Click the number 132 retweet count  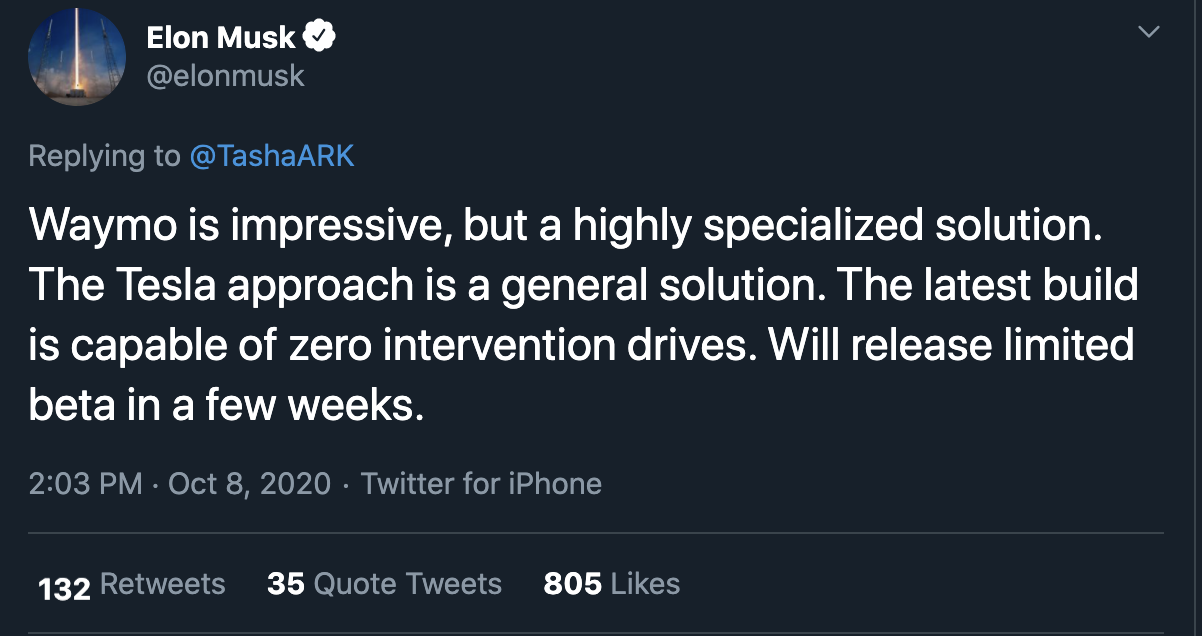64,586
